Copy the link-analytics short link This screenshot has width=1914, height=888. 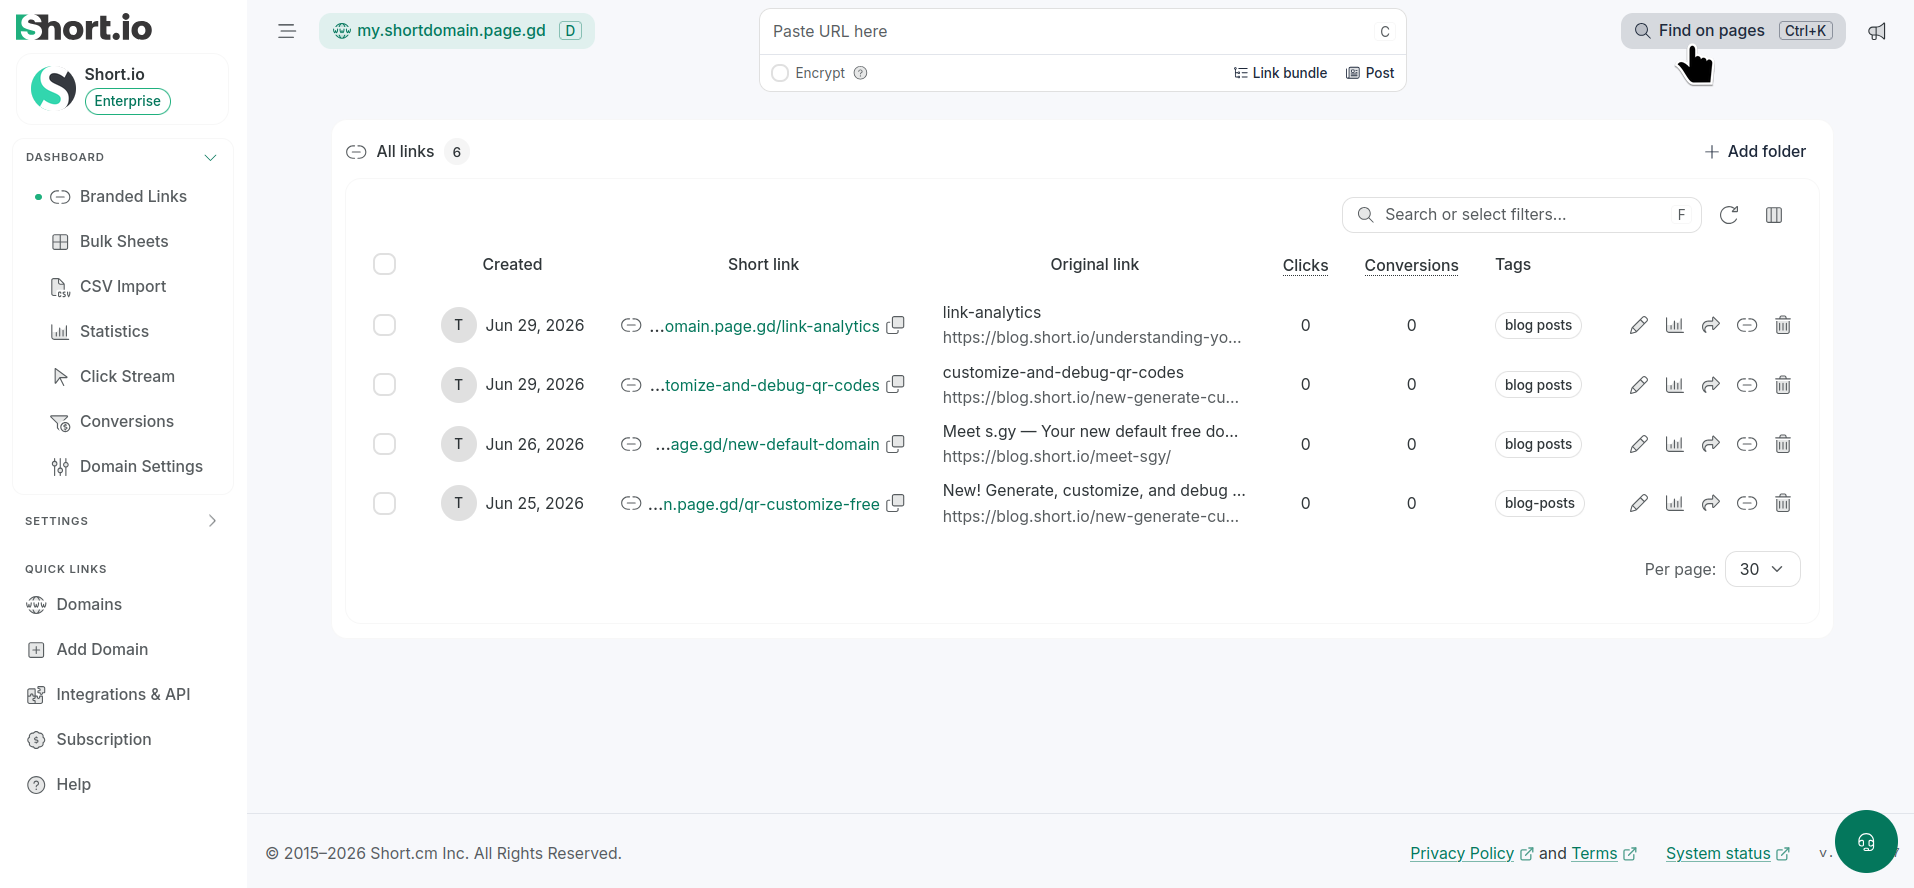pyautogui.click(x=896, y=325)
